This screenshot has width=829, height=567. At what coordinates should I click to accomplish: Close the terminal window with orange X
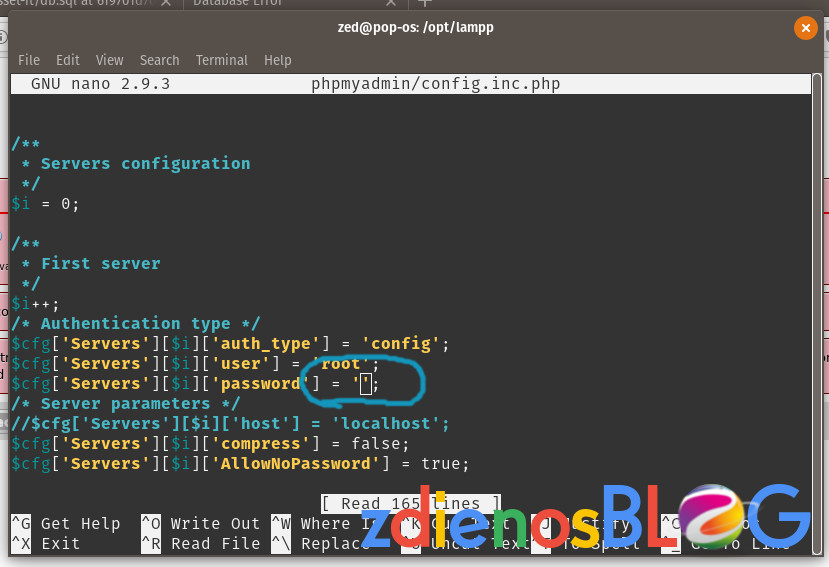point(805,28)
